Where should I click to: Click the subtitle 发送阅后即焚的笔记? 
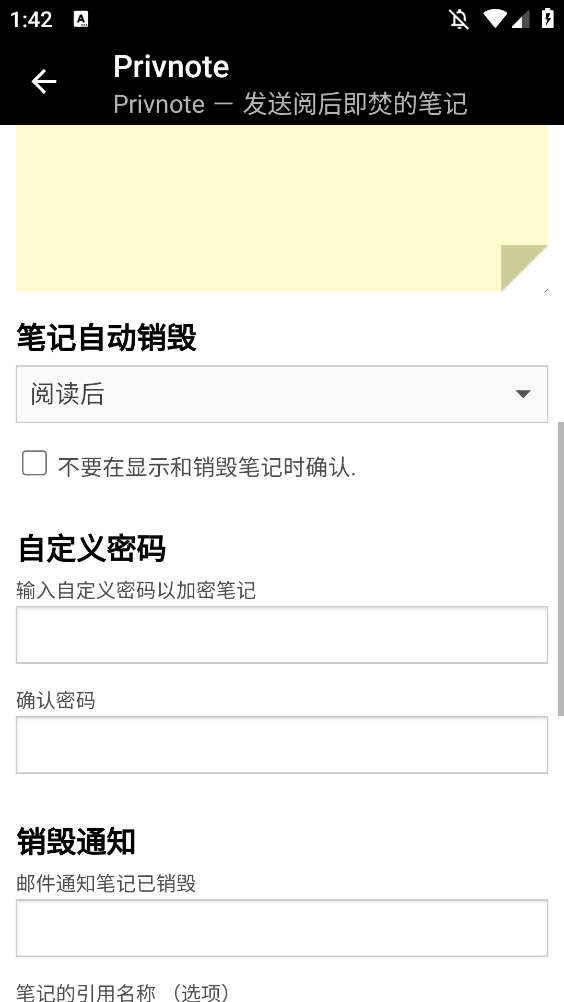tap(354, 104)
